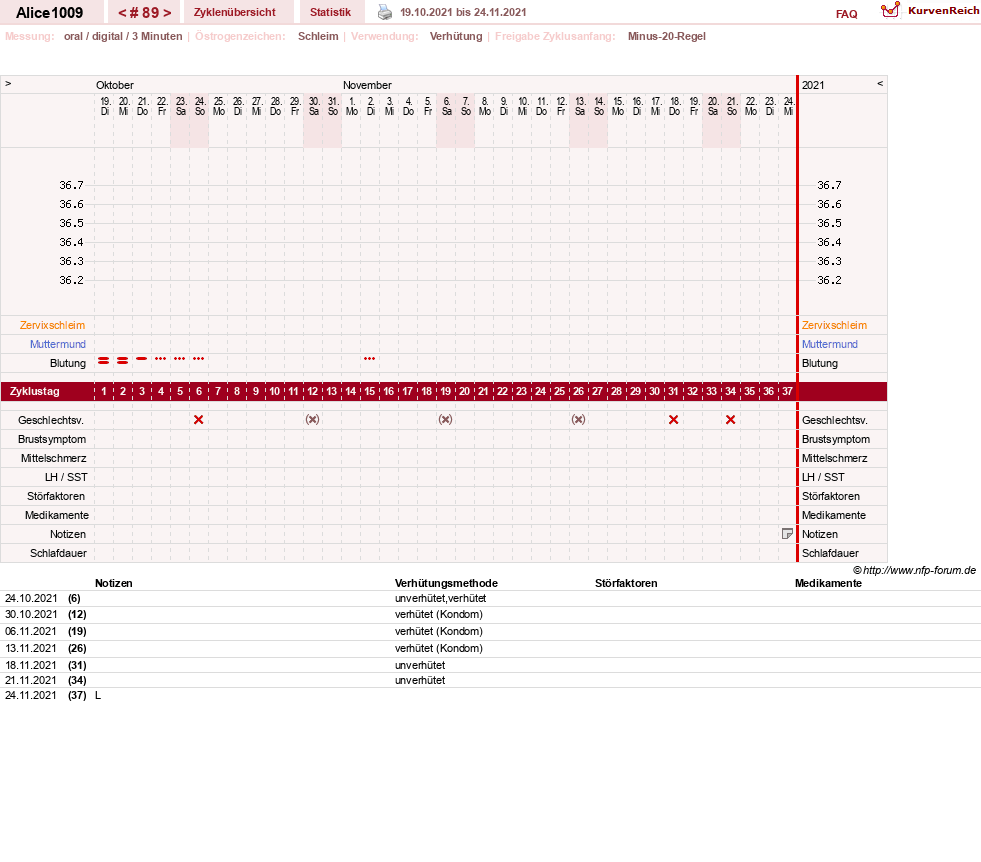
Task: Open the Zyklenübersicht tab
Action: [235, 12]
